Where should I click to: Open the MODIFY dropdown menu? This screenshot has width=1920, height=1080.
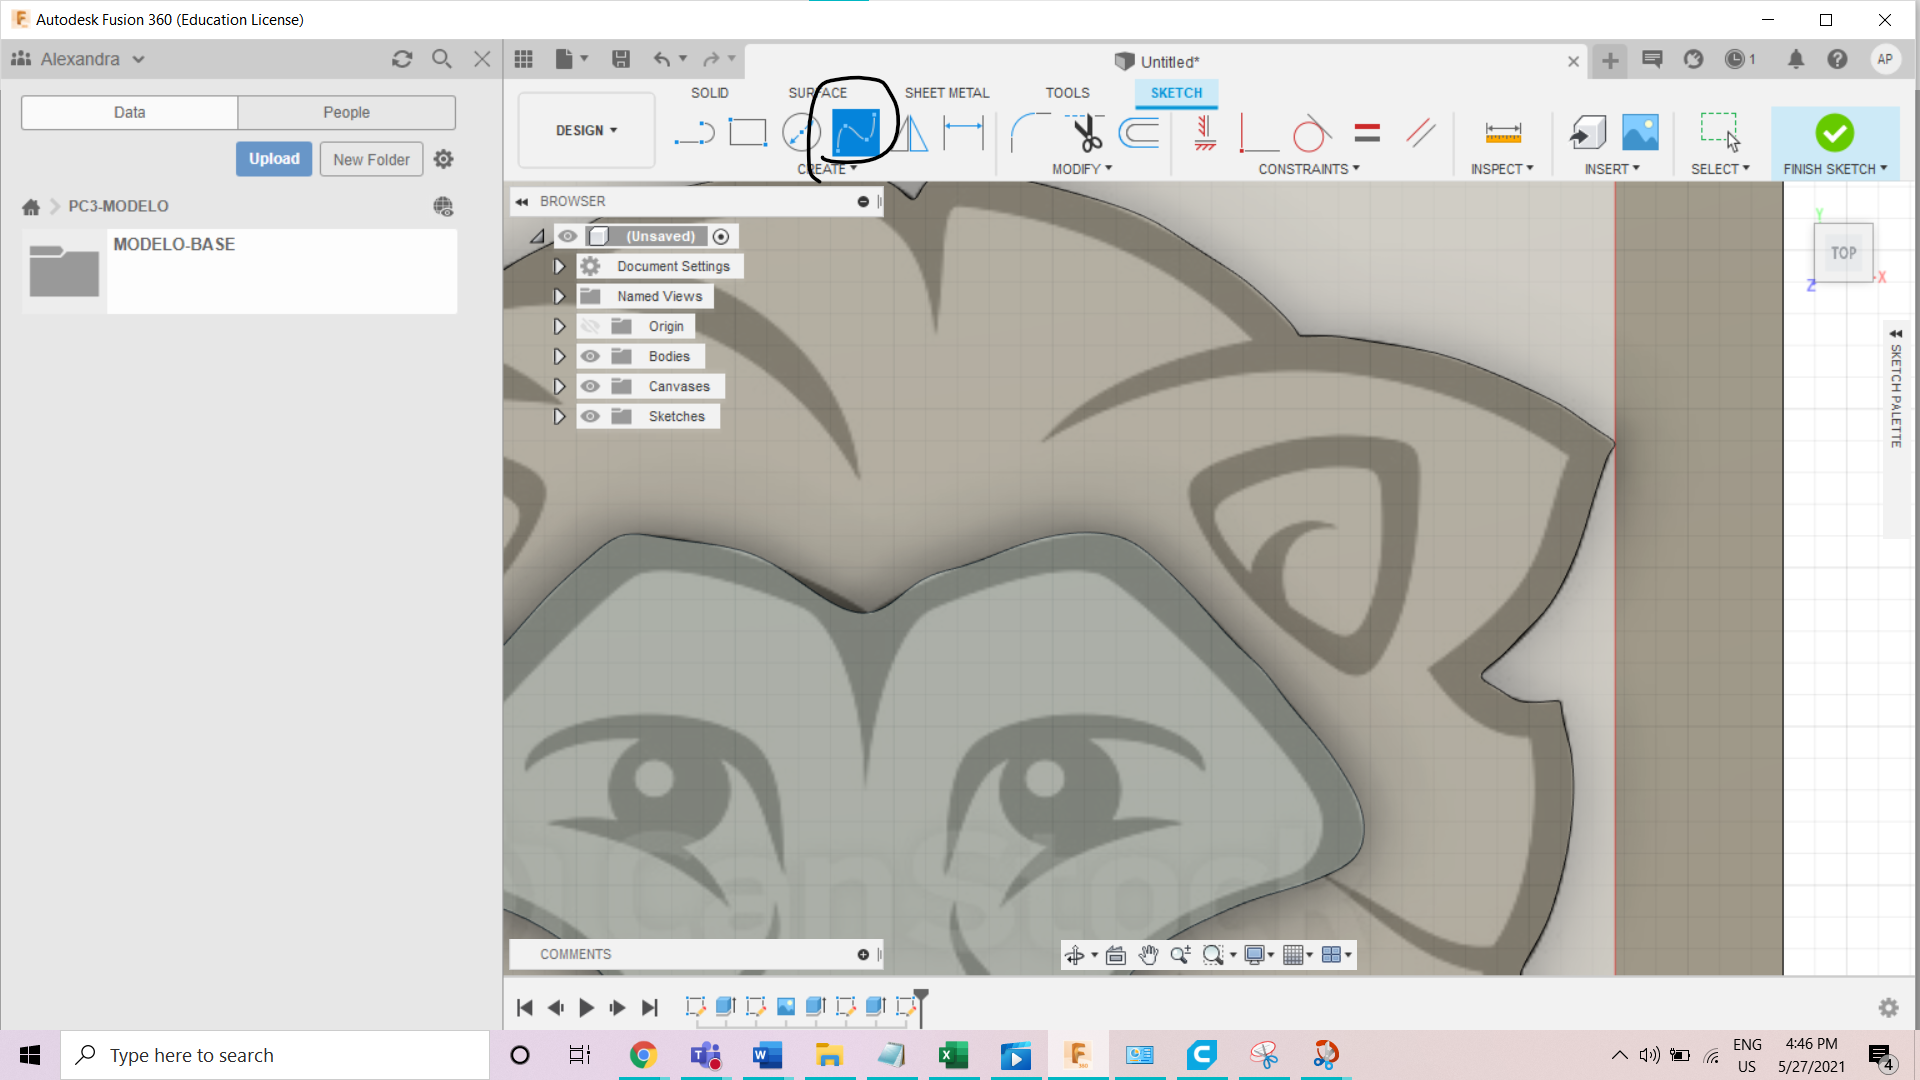1081,169
